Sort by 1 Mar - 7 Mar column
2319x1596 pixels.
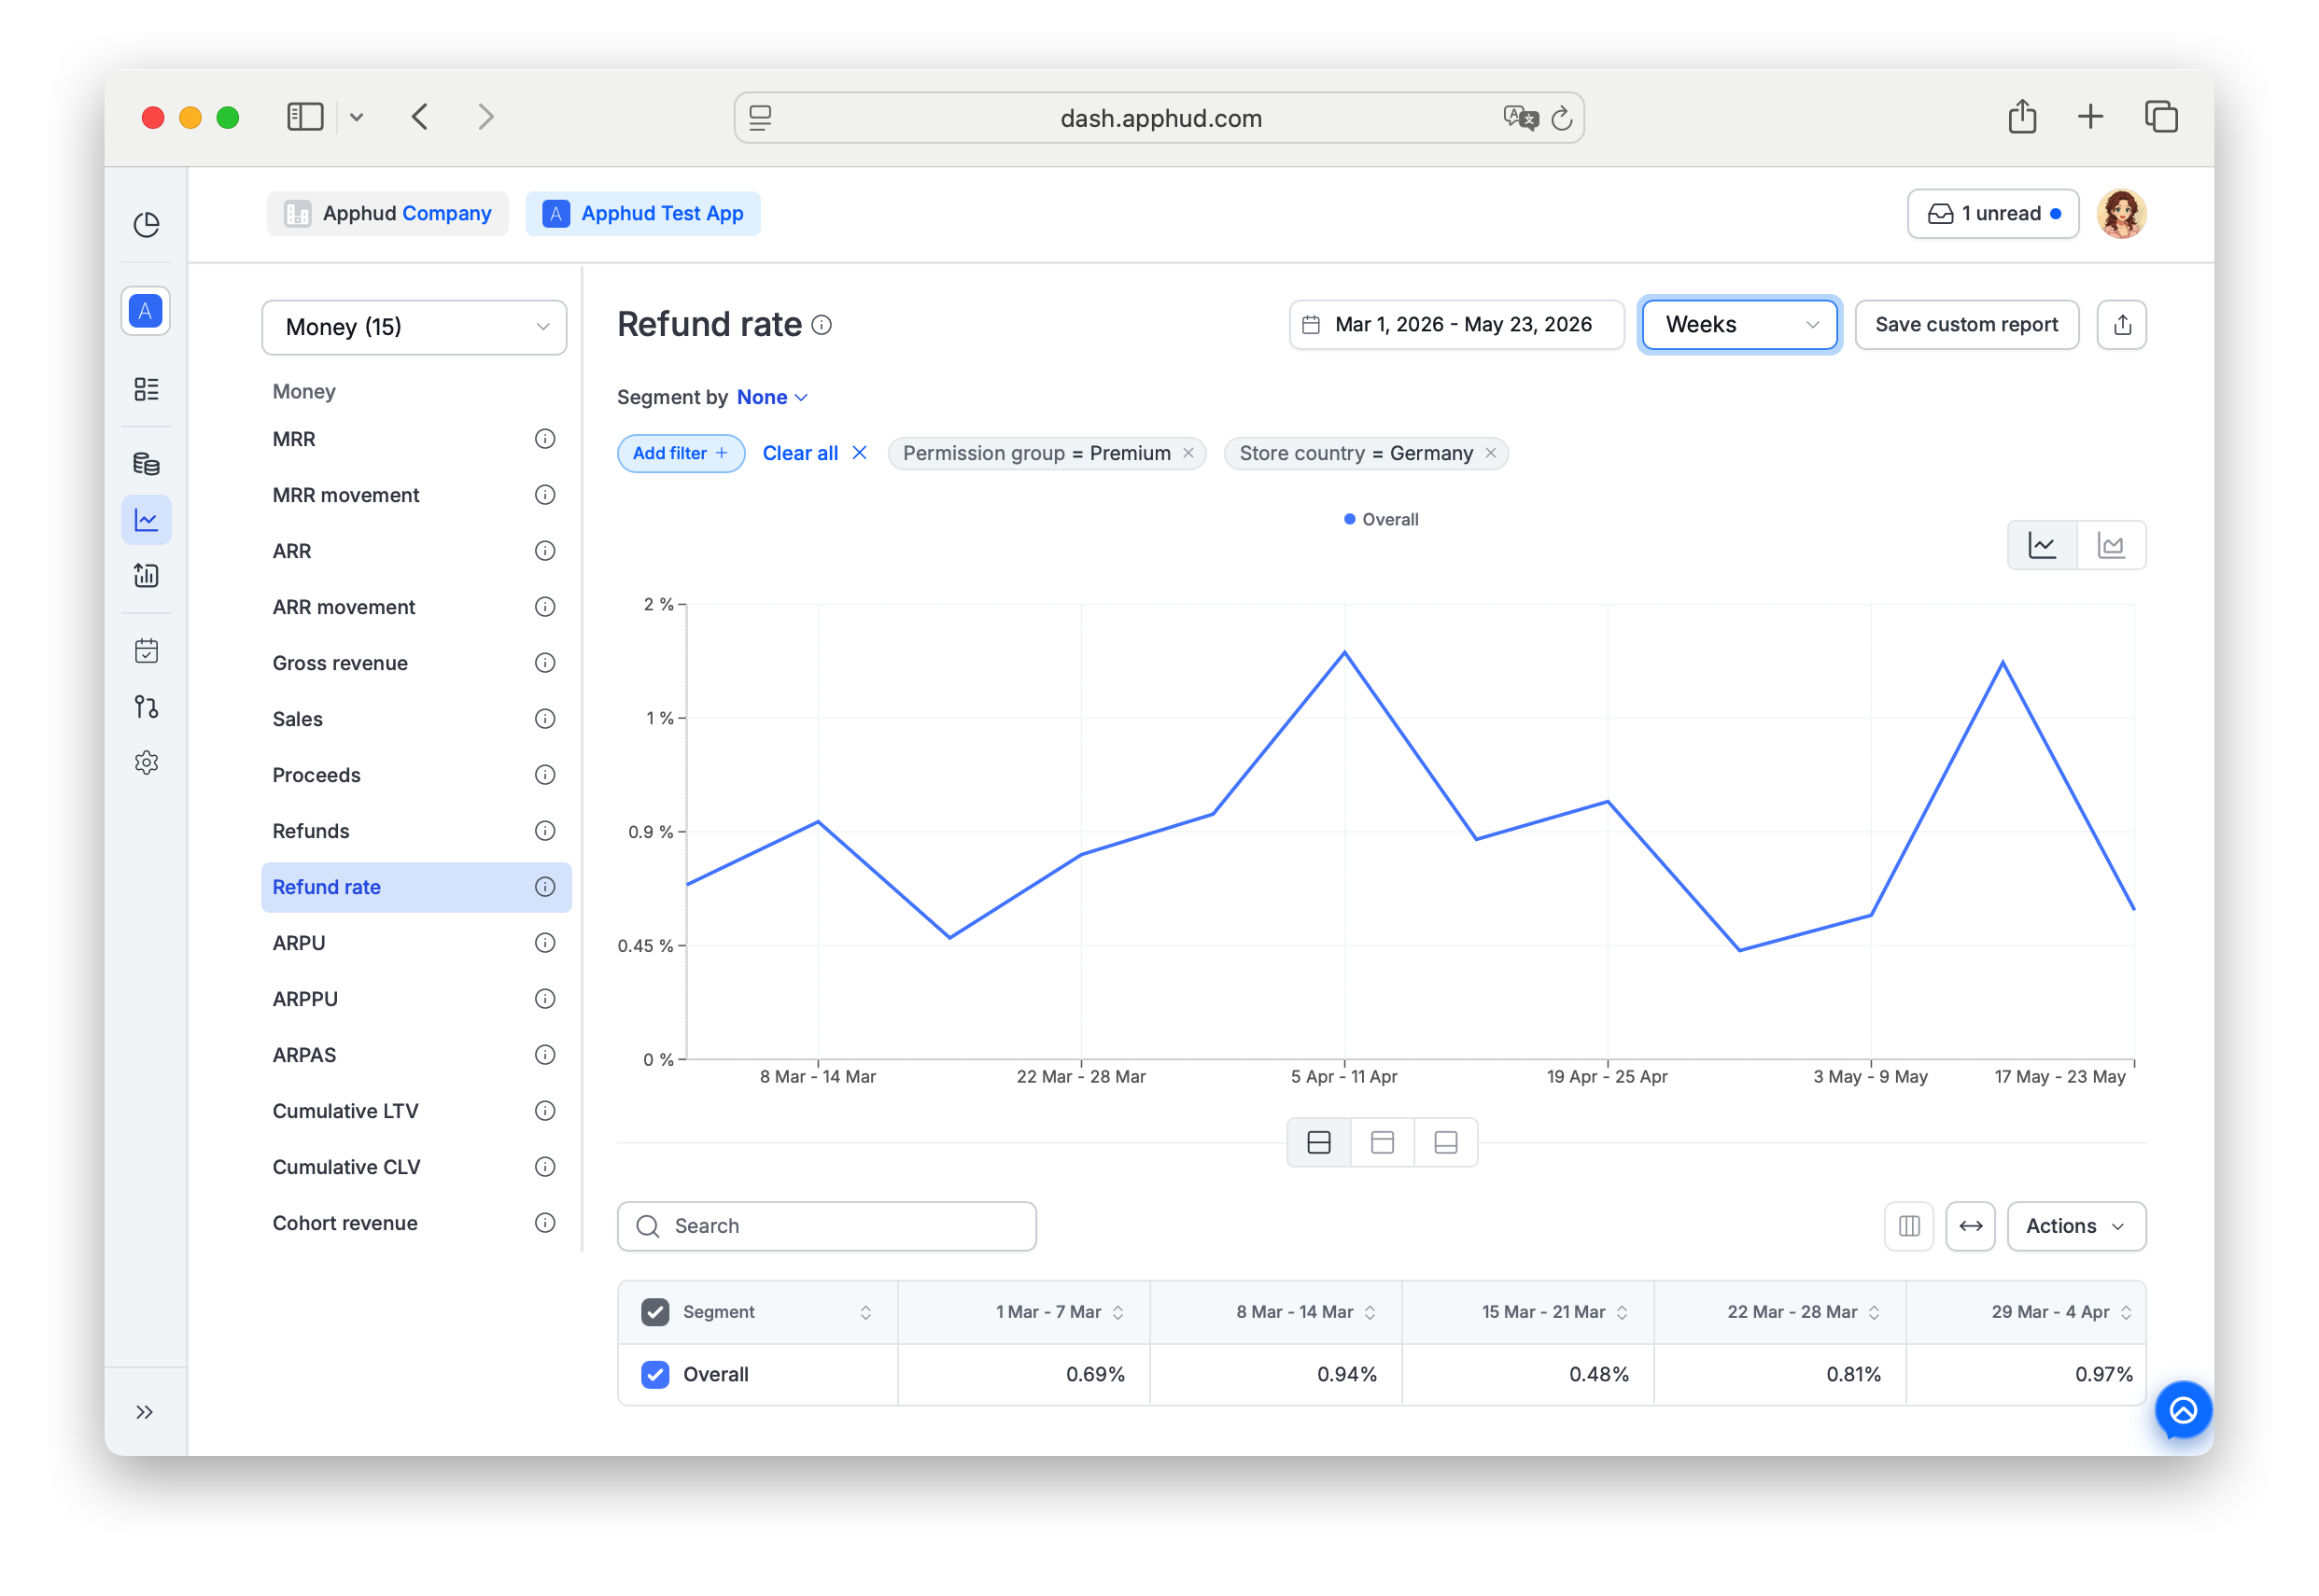1118,1313
